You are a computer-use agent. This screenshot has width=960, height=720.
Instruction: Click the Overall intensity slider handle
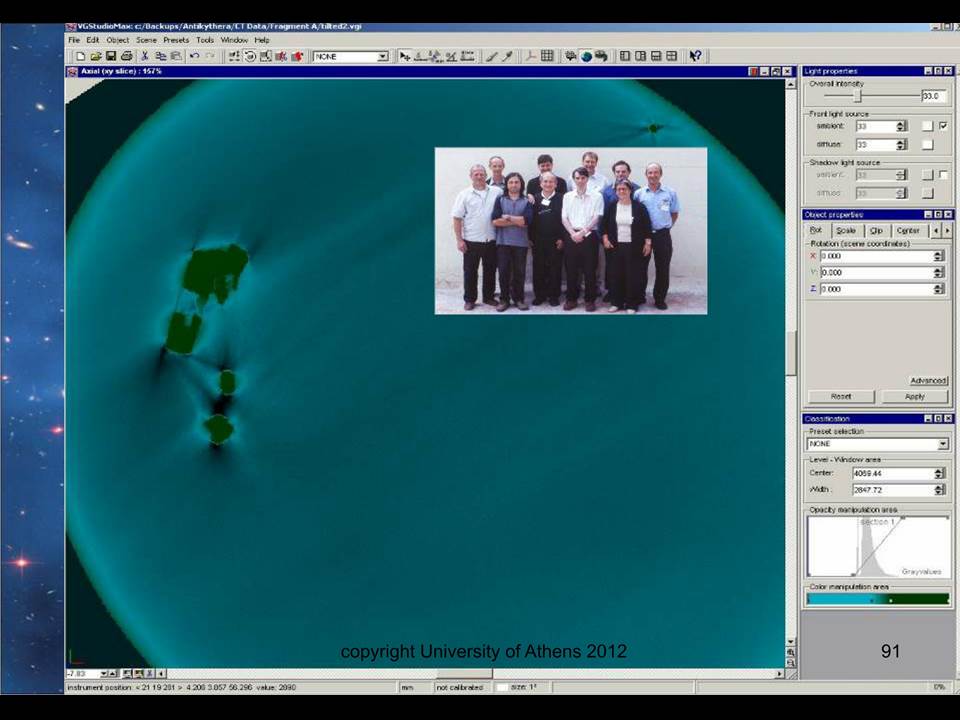[x=858, y=96]
